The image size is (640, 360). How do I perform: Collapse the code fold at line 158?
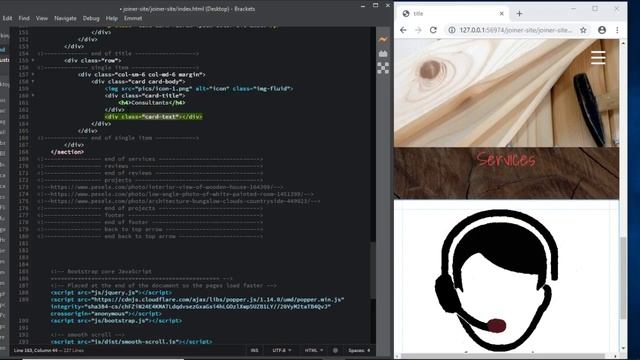[33, 81]
